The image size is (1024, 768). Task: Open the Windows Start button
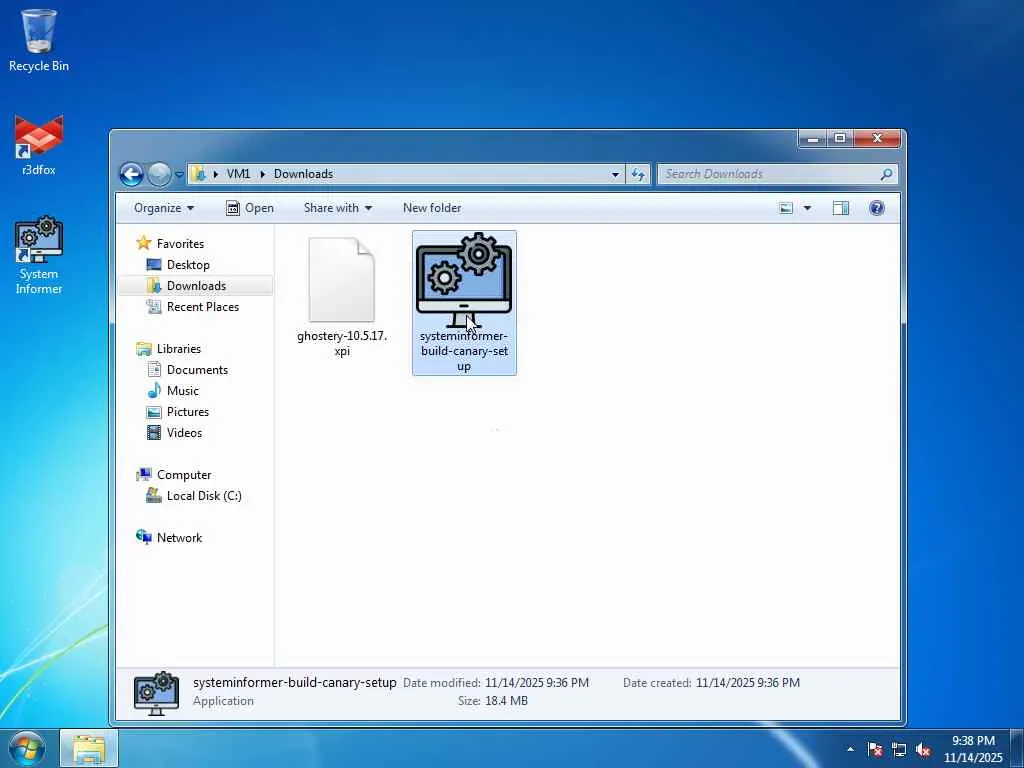coord(27,748)
